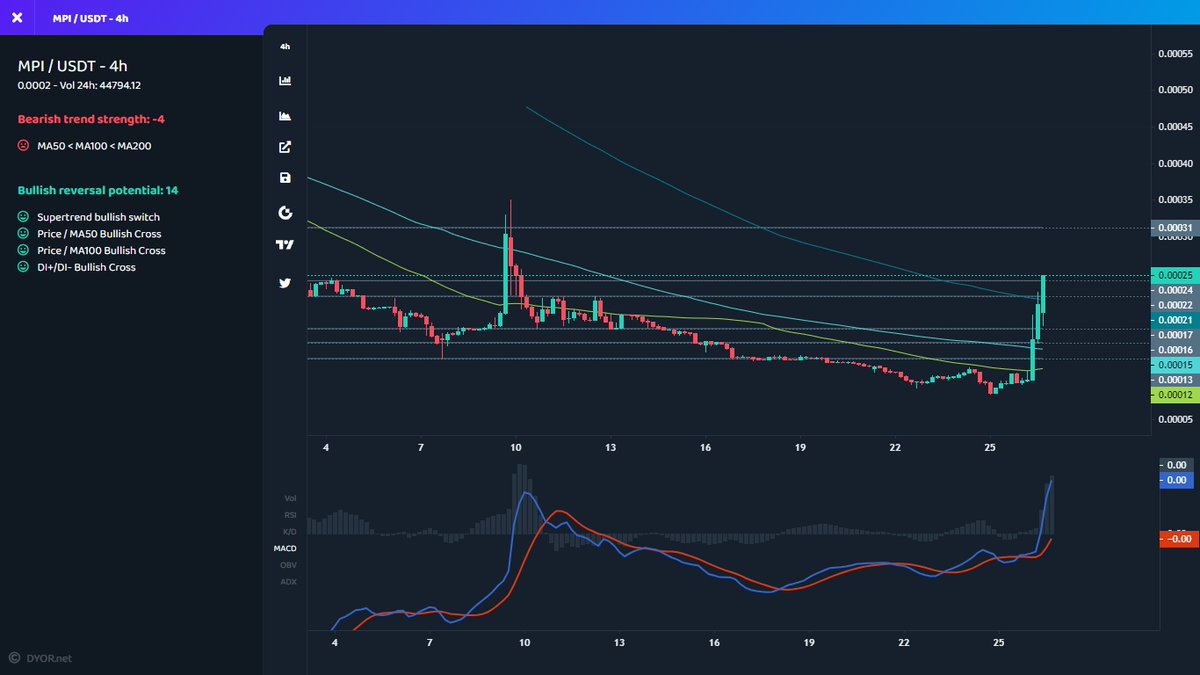The width and height of the screenshot is (1200, 675).
Task: Click the blue 0.00 MACD value label
Action: click(x=1175, y=480)
